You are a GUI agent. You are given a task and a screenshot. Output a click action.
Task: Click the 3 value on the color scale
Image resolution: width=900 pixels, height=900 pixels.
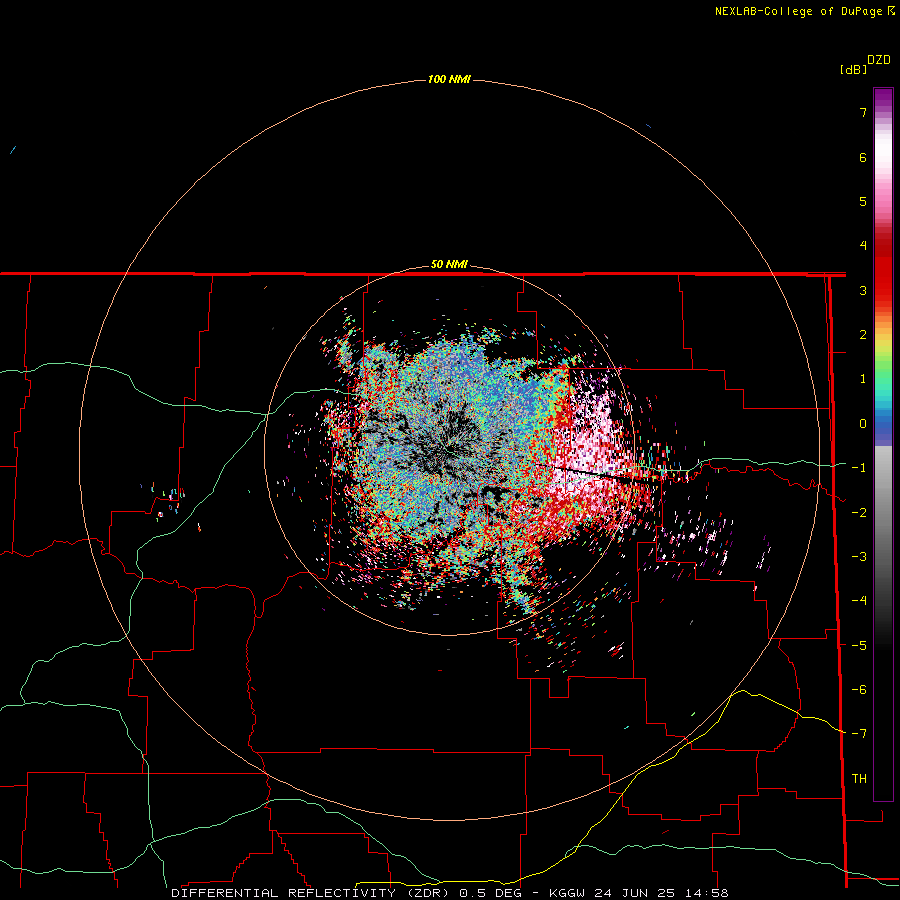tap(863, 290)
